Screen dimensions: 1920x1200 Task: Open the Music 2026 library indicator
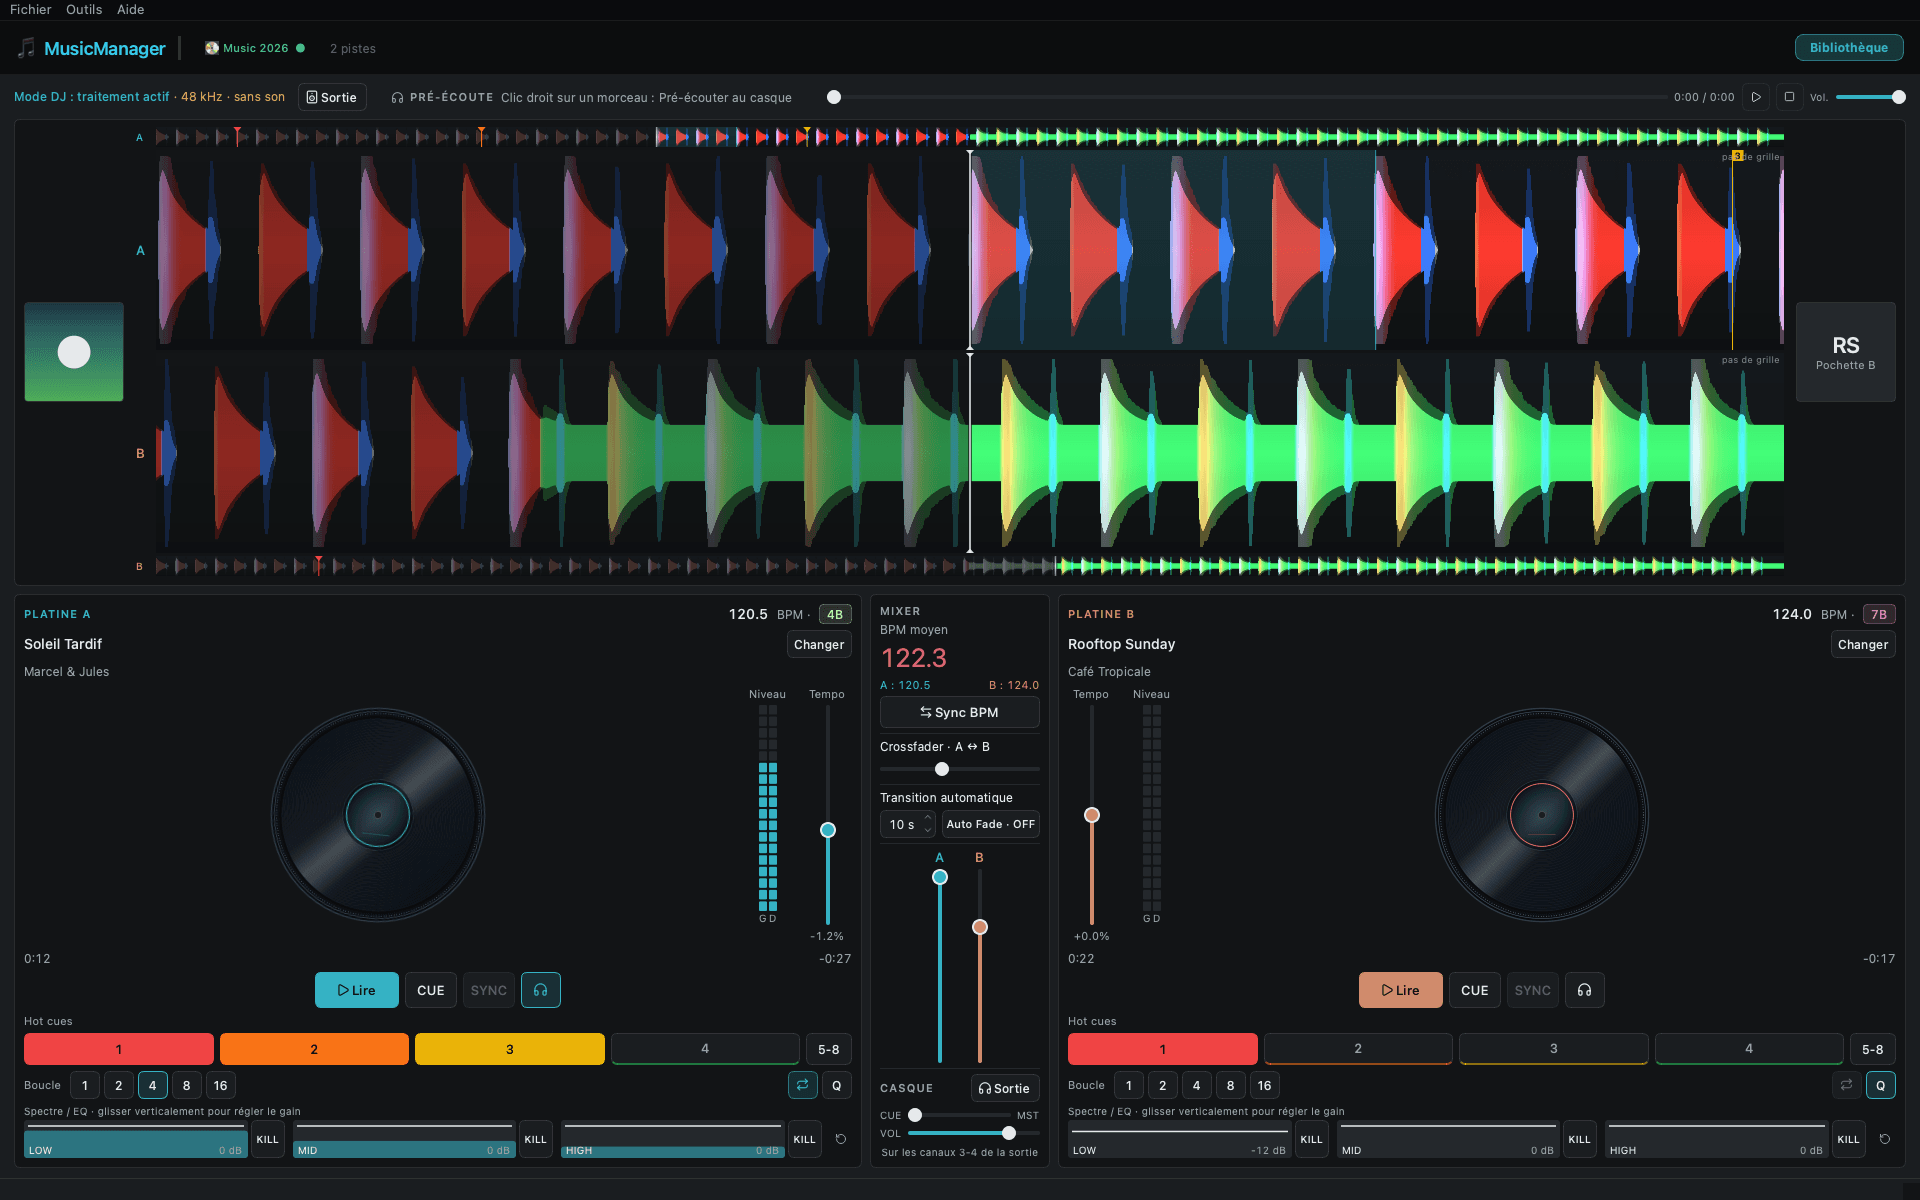[x=254, y=48]
